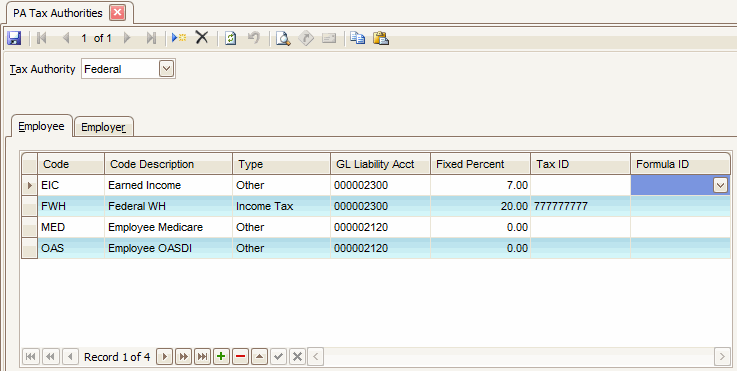Image resolution: width=737 pixels, height=371 pixels.
Task: Switch to the Employer tab
Action: point(104,127)
